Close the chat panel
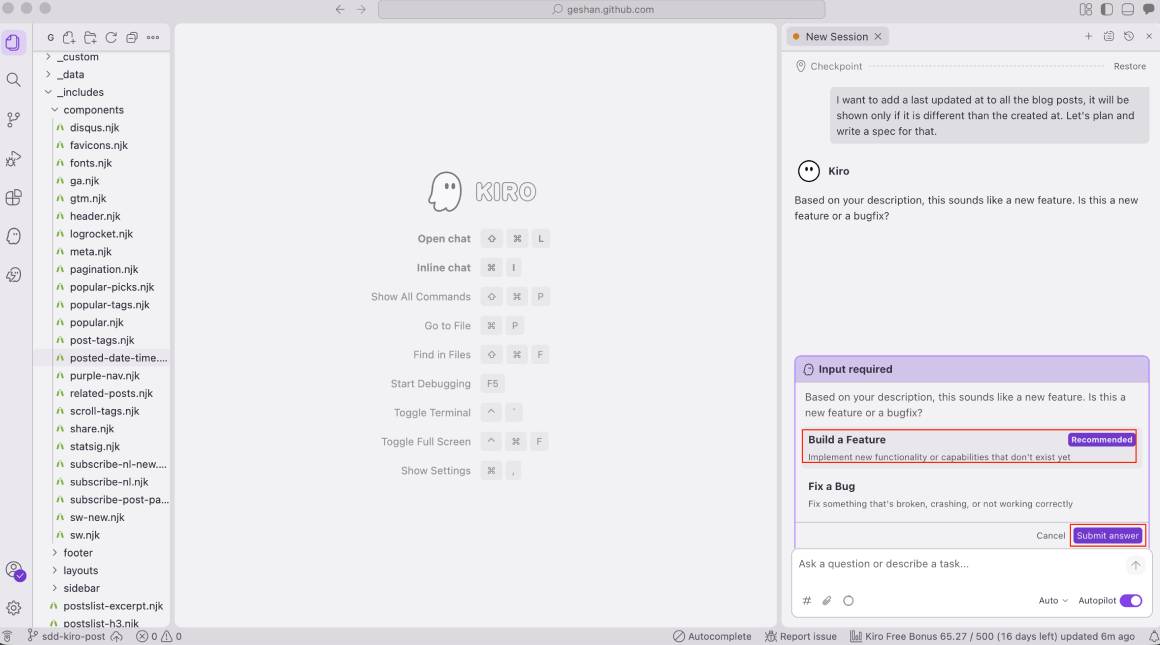Image resolution: width=1160 pixels, height=645 pixels. (1149, 36)
